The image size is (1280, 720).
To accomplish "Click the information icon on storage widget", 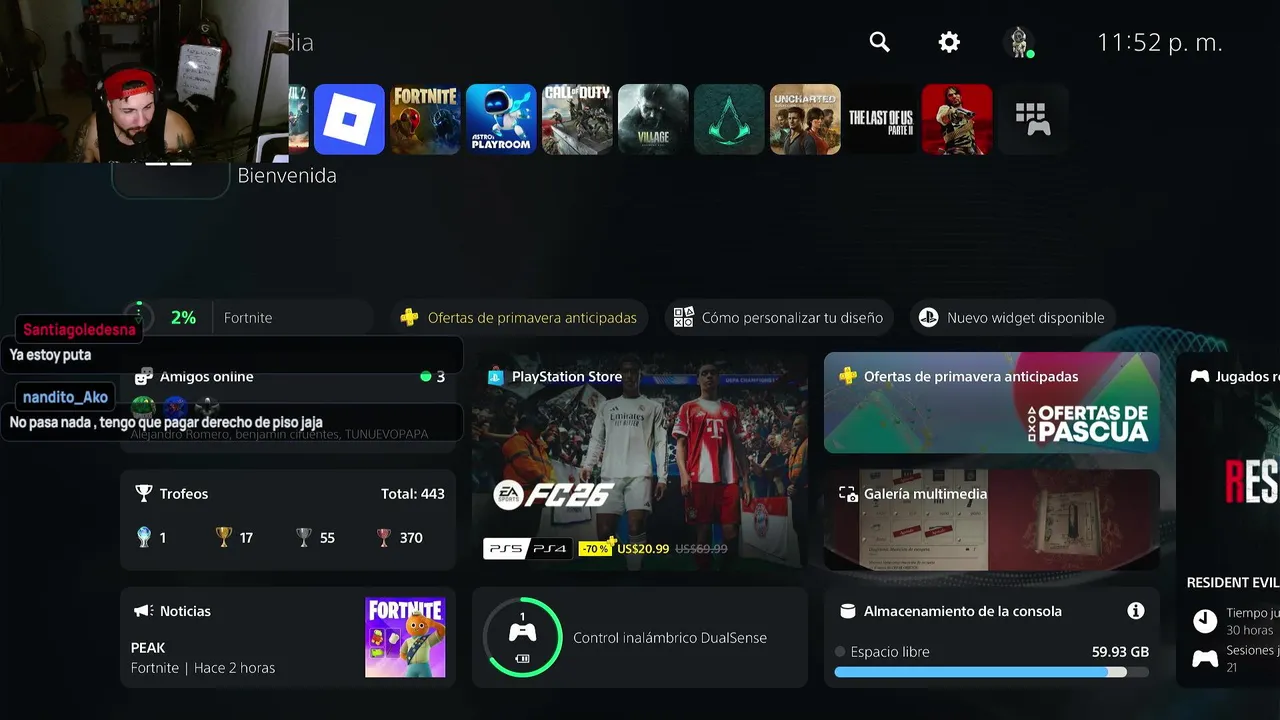I will click(1135, 610).
